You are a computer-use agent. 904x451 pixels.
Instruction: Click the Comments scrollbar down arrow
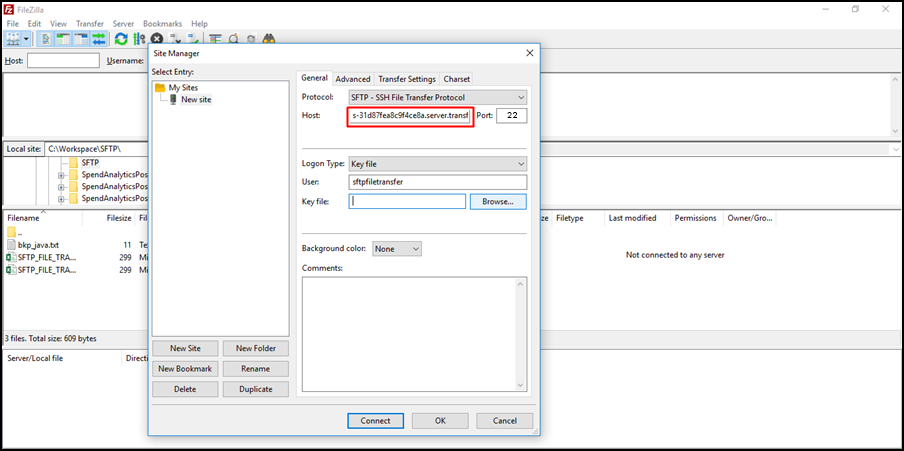click(521, 385)
